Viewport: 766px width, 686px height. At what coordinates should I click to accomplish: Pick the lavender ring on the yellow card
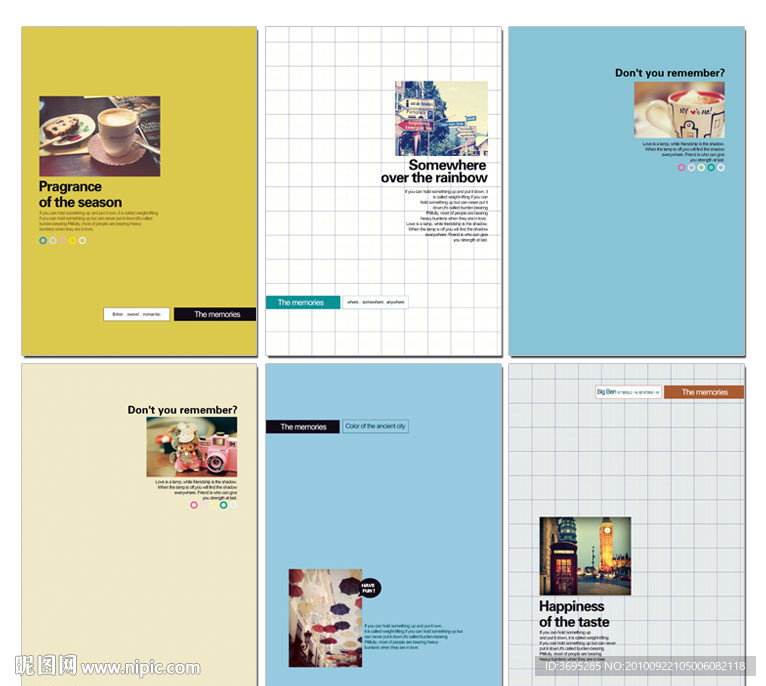pyautogui.click(x=53, y=240)
